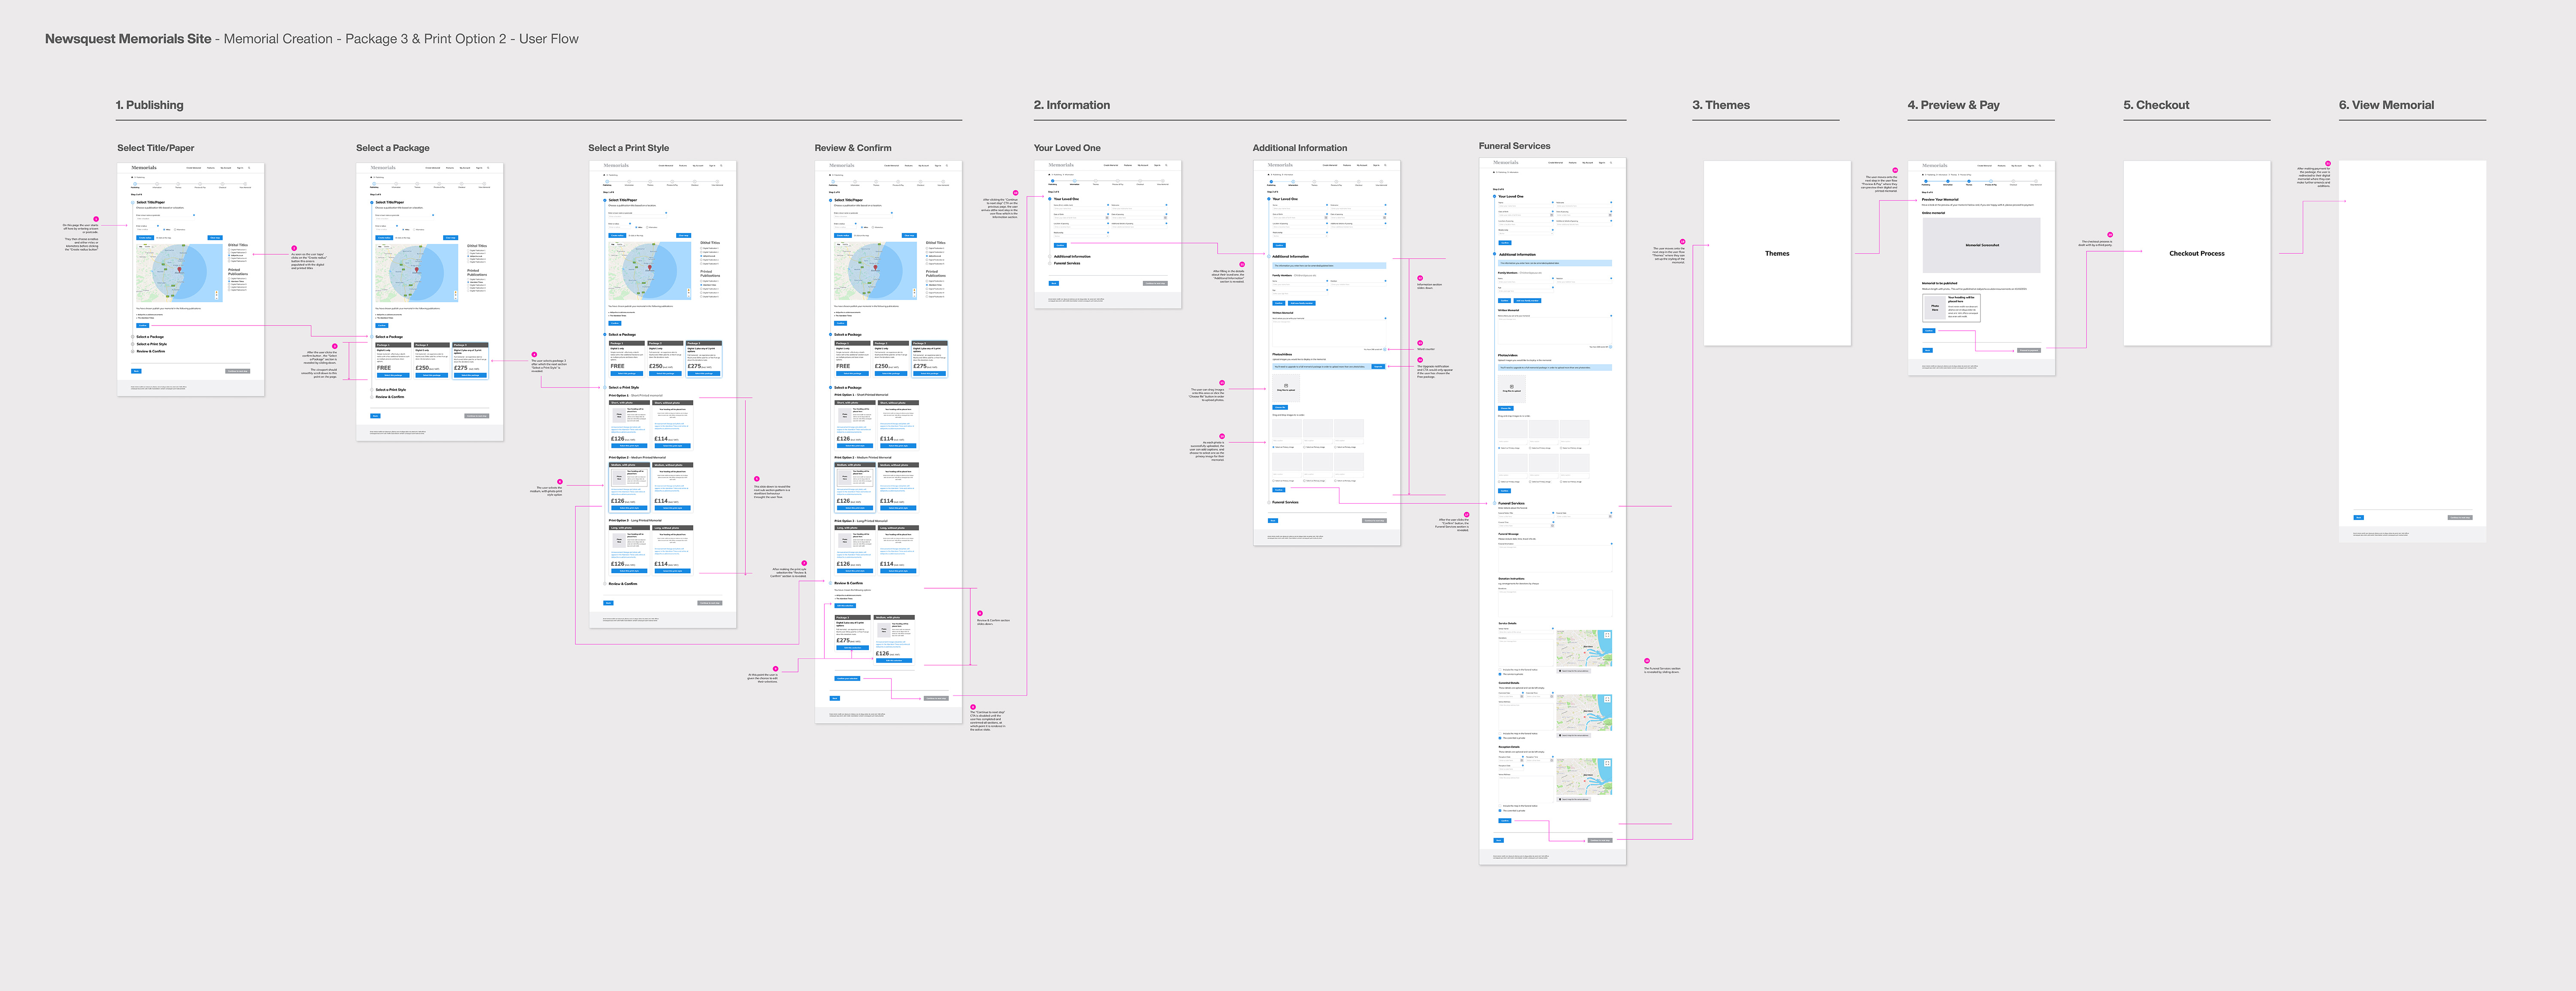Expand 'Select a Package' section on Select Title/Paper page
Image resolution: width=2576 pixels, height=991 pixels.
point(150,337)
